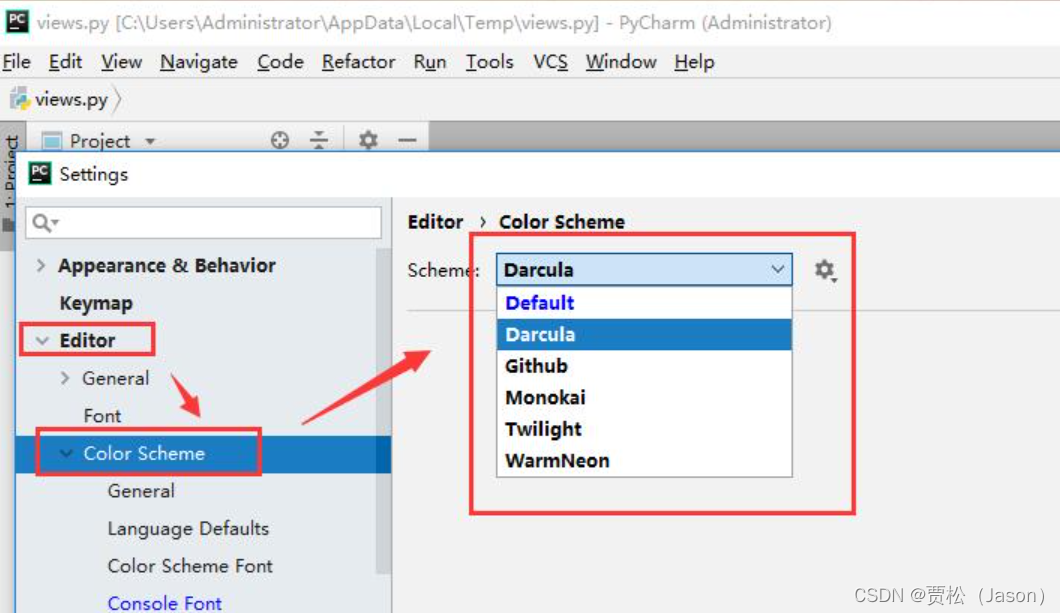Open the Project panel gear options

click(x=368, y=140)
